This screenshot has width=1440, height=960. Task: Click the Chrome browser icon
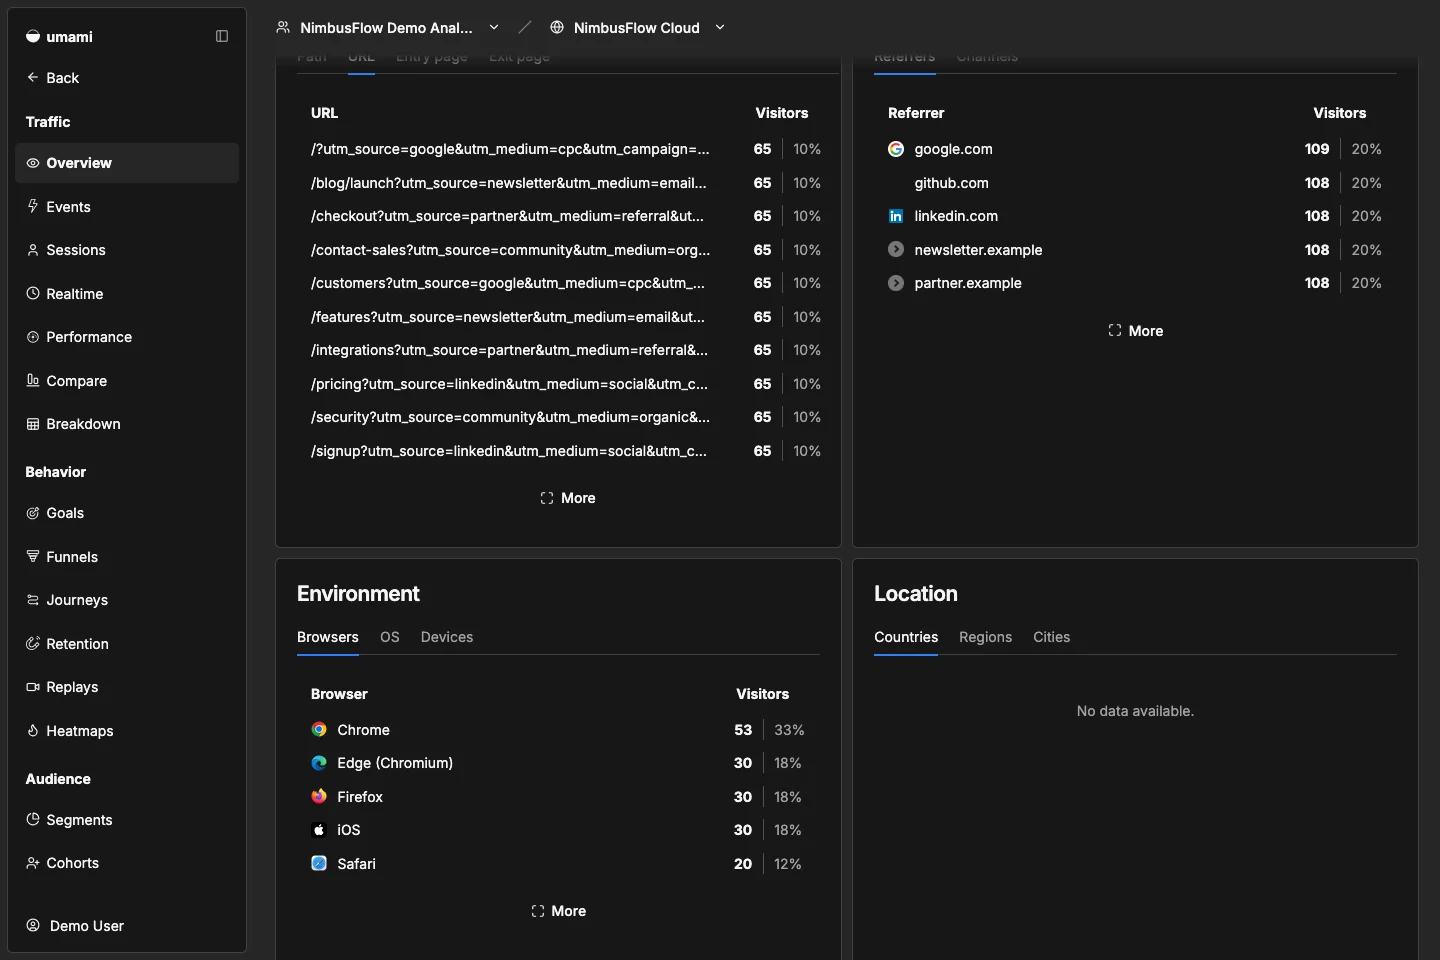(319, 730)
